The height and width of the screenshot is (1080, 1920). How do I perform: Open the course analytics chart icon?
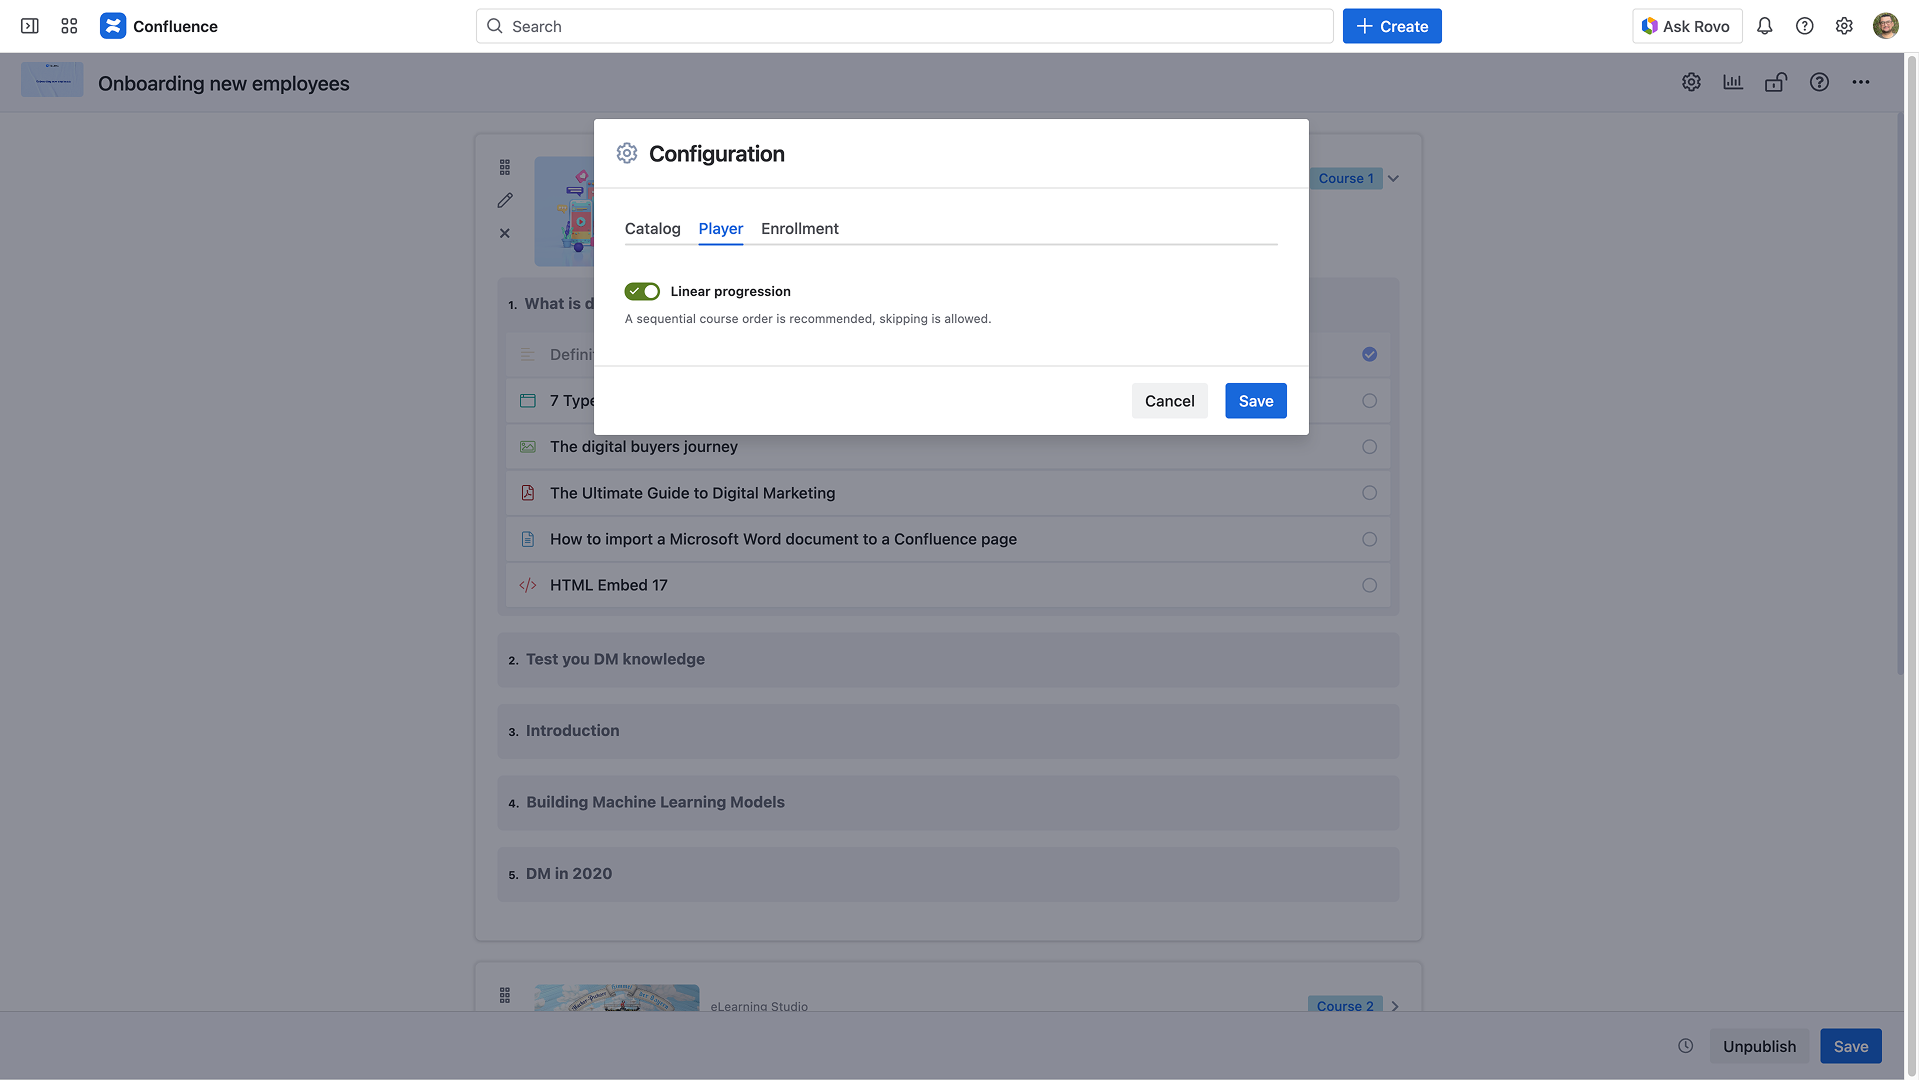tap(1733, 83)
